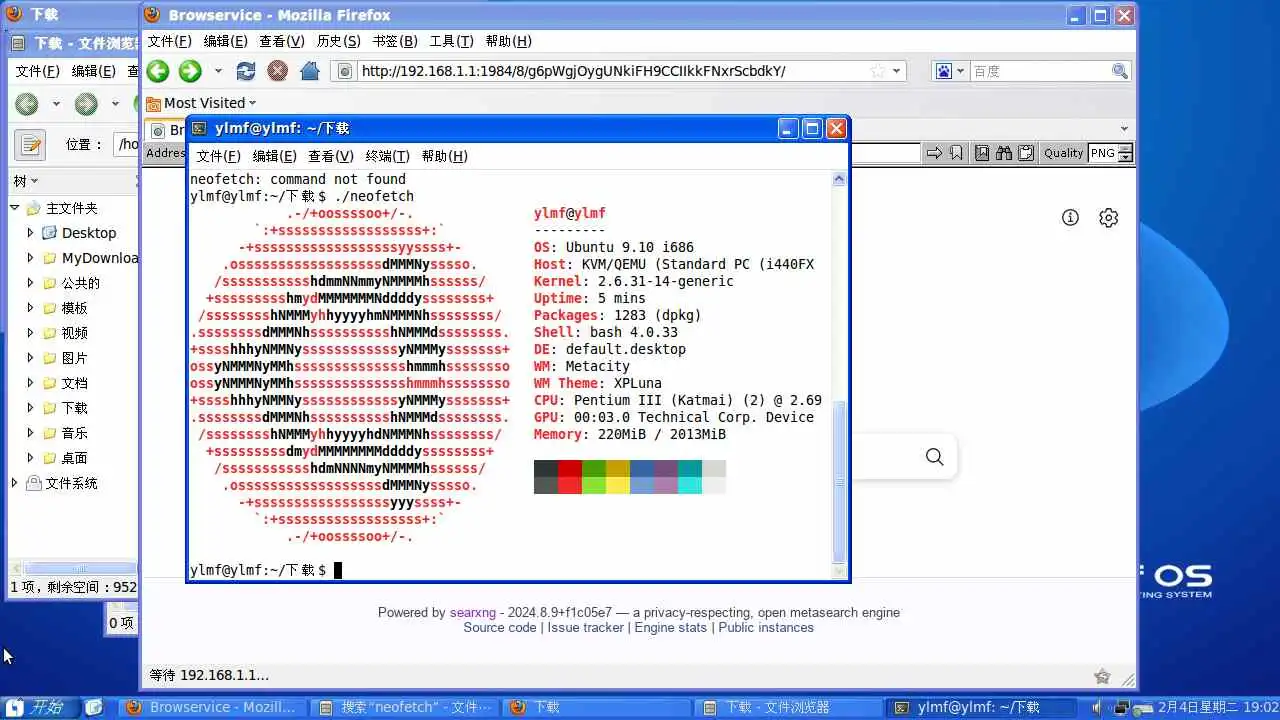Bookmark this page with the star icon
1280x720 pixels.
coord(878,71)
